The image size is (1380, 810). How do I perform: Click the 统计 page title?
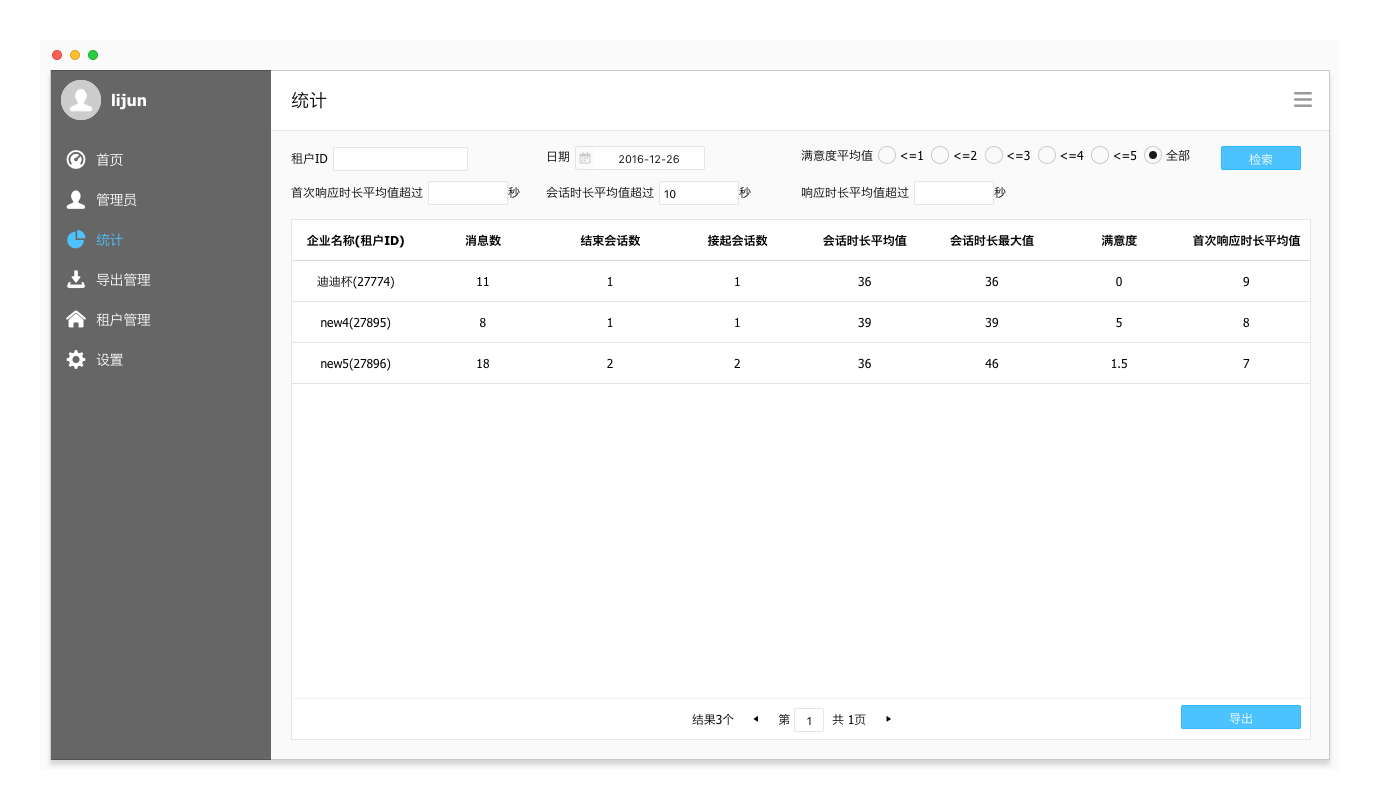pos(309,100)
